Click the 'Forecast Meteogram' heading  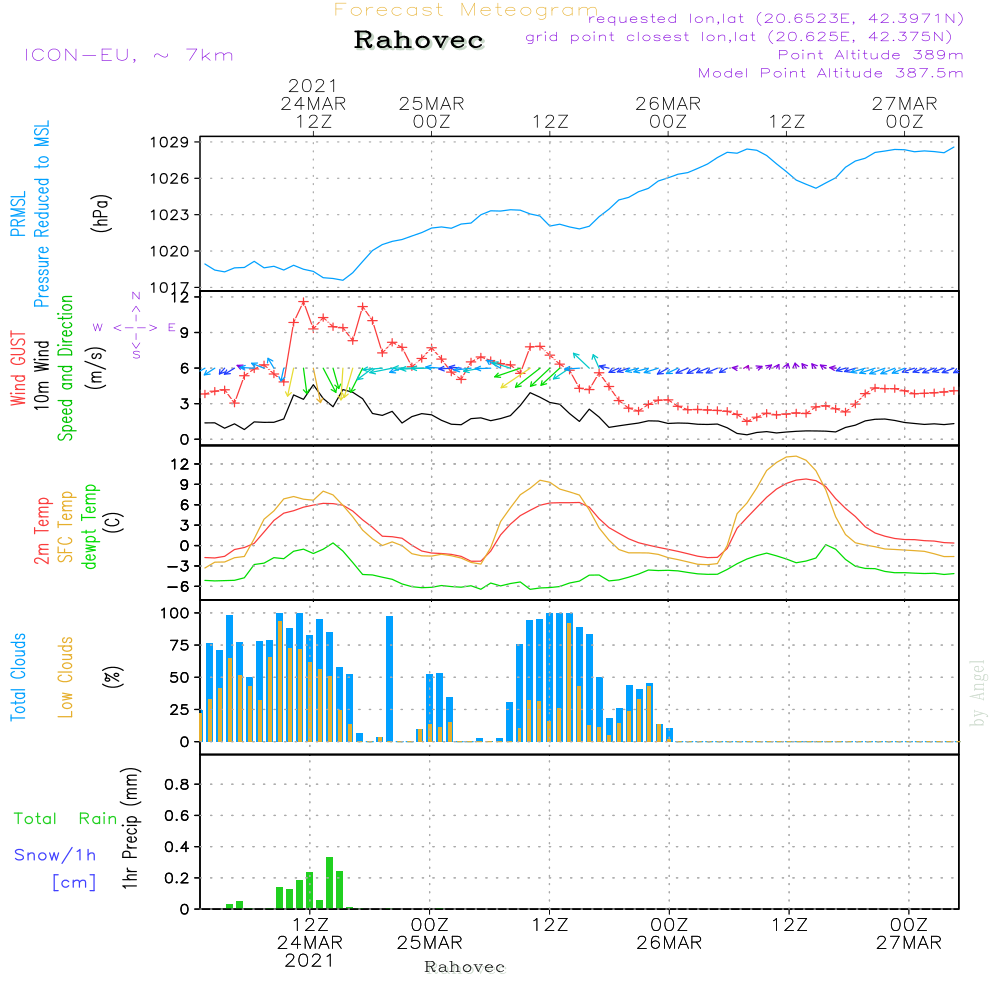466,10
